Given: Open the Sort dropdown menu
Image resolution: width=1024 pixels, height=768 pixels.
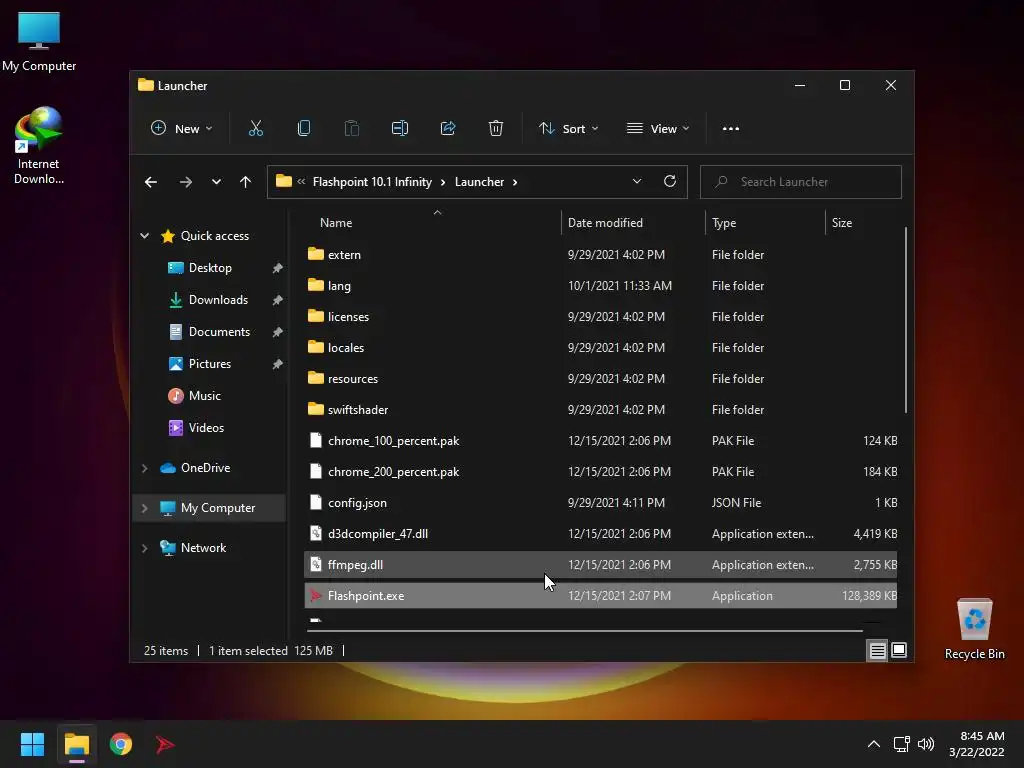Looking at the screenshot, I should (568, 129).
